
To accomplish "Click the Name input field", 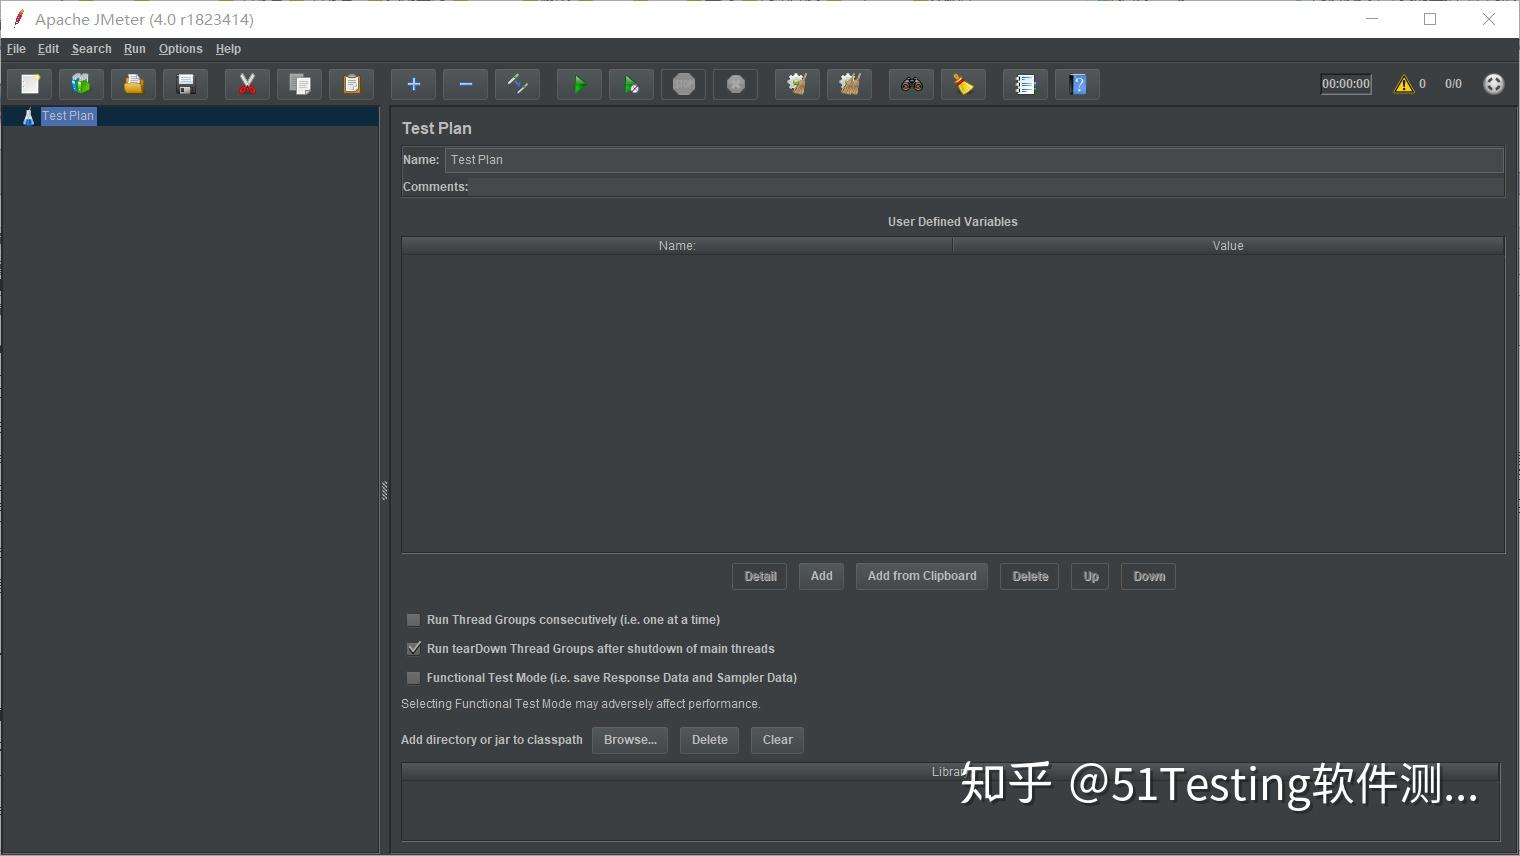I will tap(974, 160).
